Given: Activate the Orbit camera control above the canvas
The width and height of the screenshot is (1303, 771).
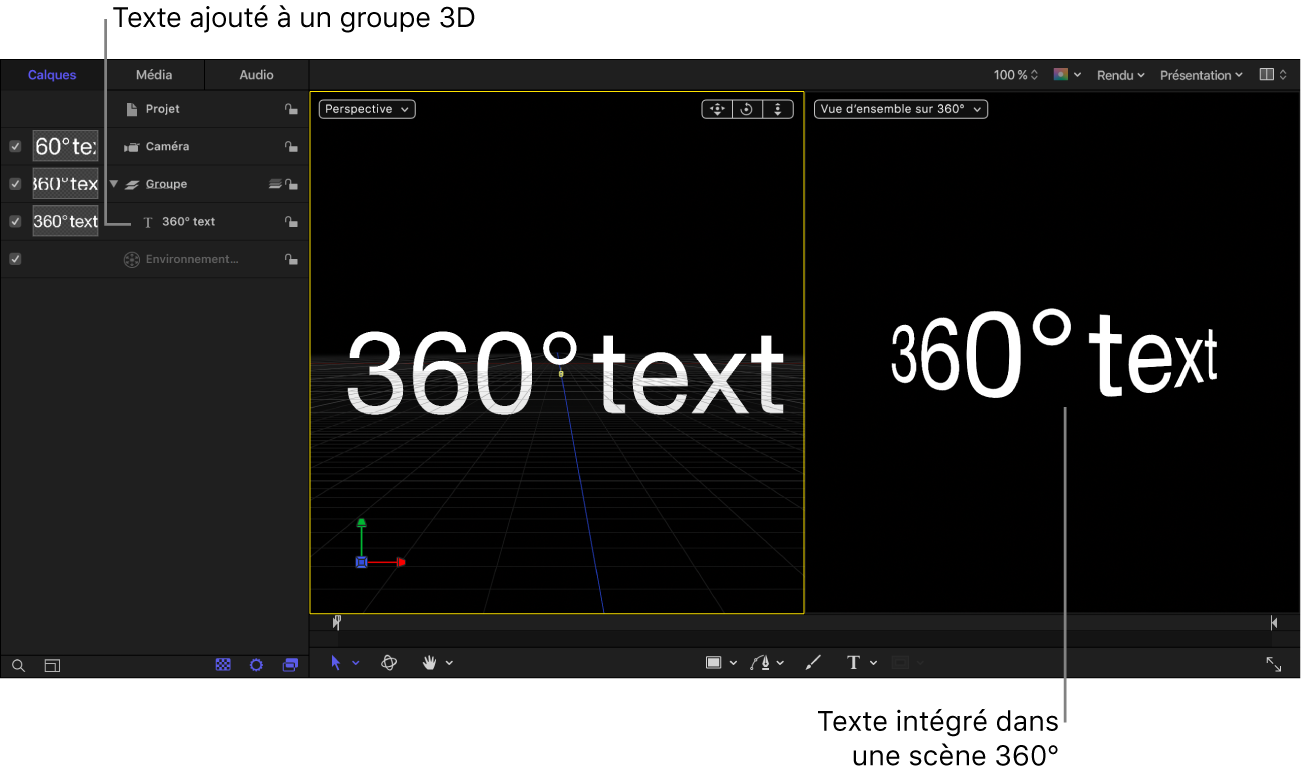Looking at the screenshot, I should tap(747, 109).
